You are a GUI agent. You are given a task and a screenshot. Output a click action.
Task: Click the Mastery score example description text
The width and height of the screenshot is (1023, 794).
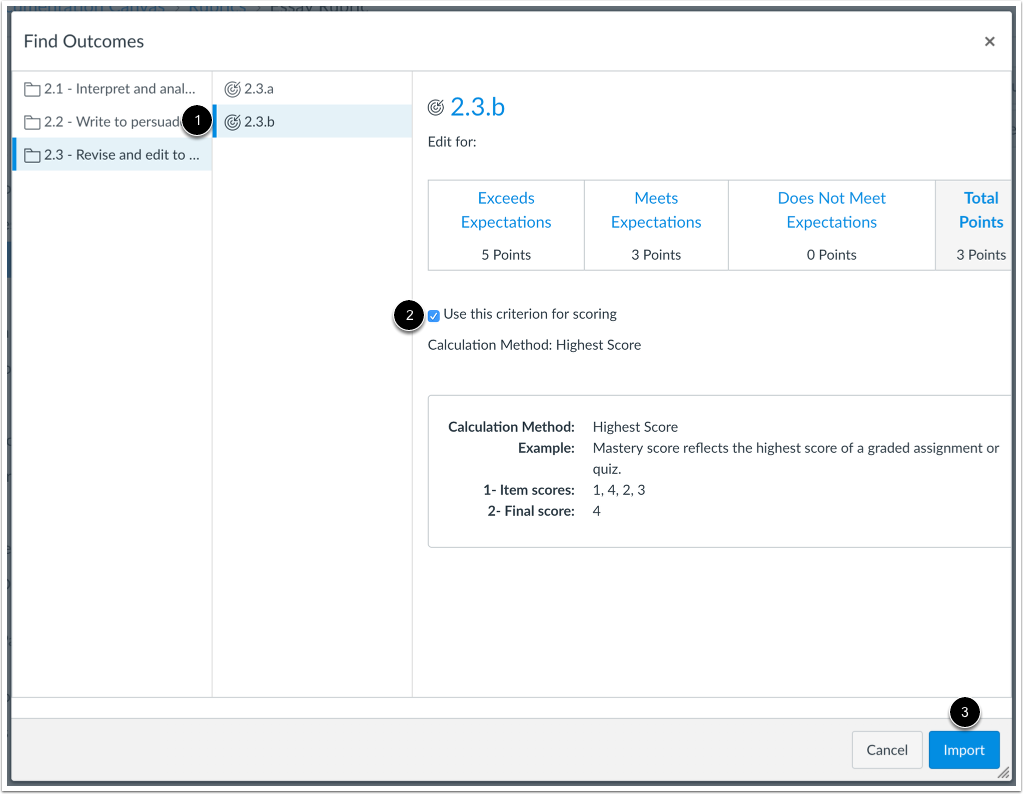coord(796,459)
